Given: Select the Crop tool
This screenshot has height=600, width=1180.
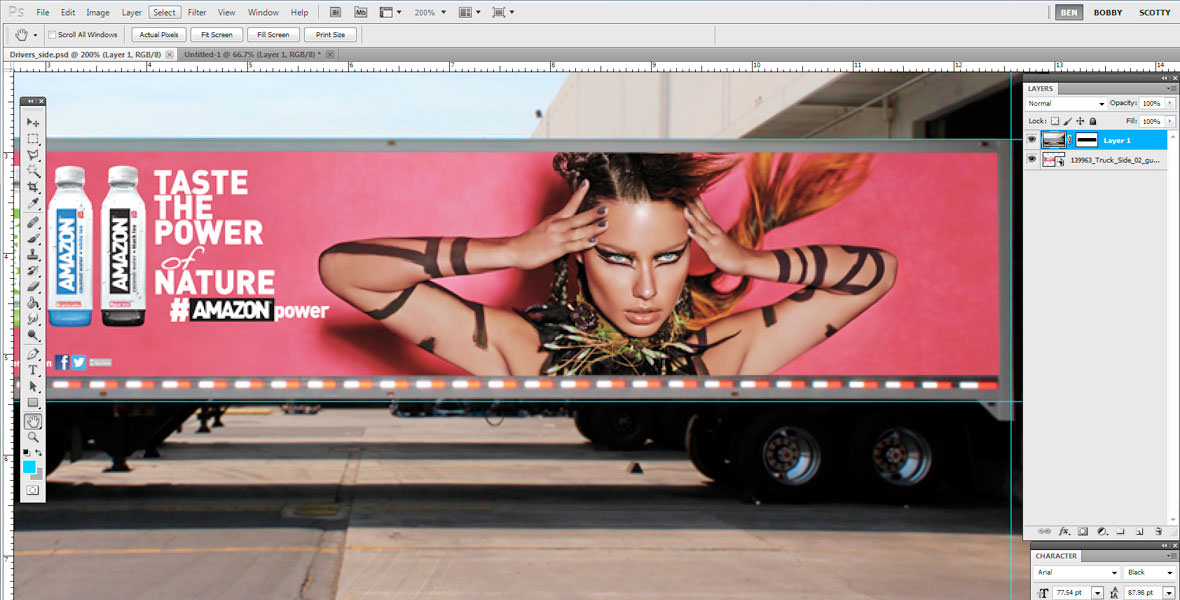Looking at the screenshot, I should click(x=33, y=187).
